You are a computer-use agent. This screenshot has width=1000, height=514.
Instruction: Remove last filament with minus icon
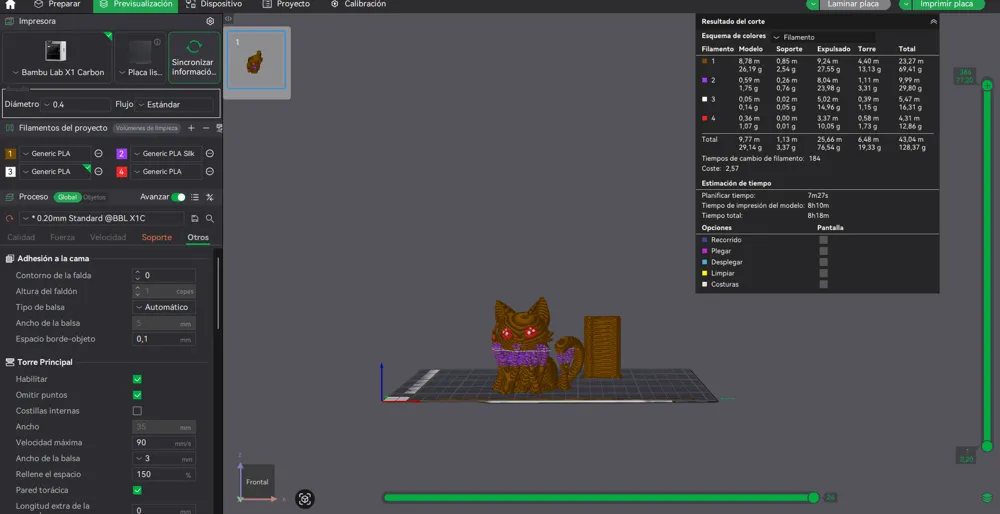[206, 128]
